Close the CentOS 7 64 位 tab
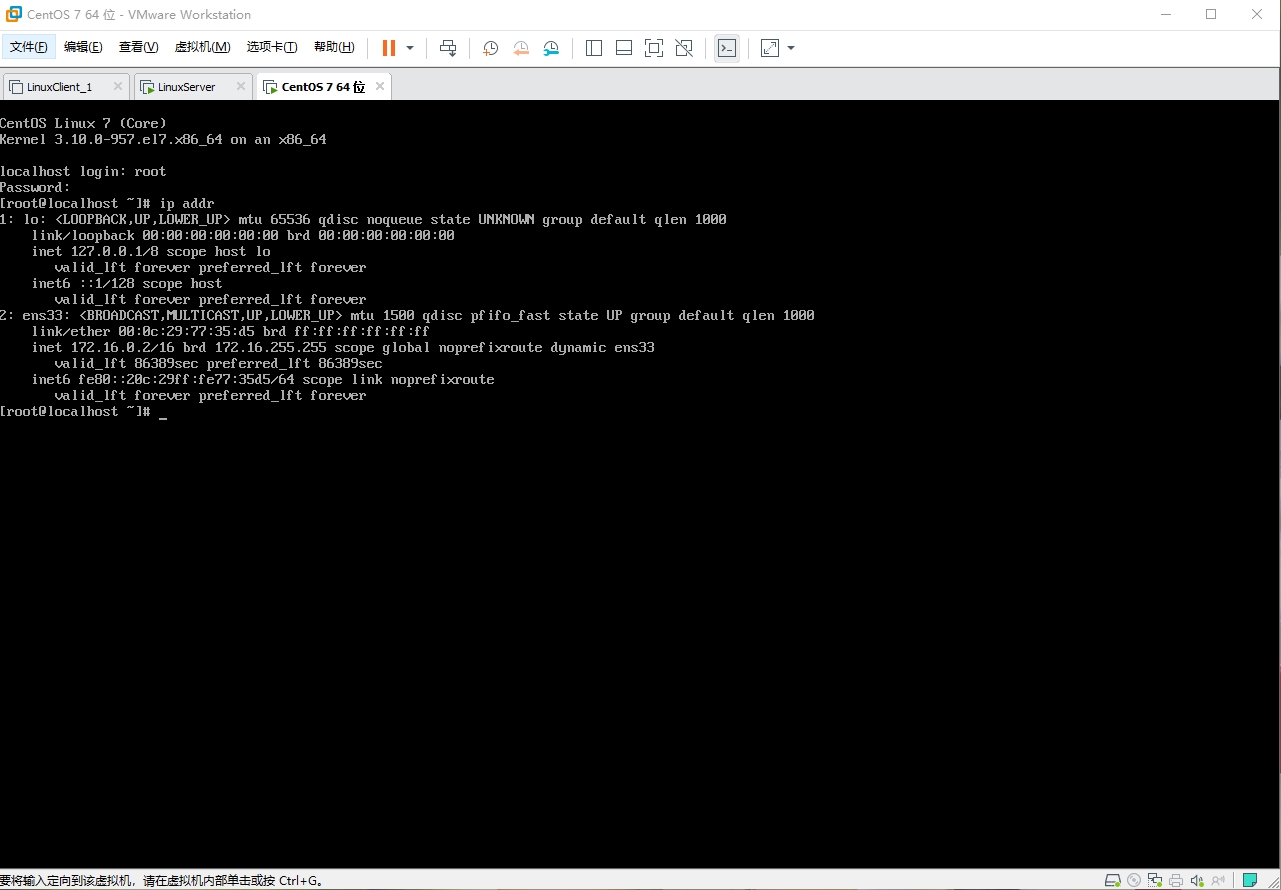Viewport: 1281px width, 890px height. pos(380,86)
